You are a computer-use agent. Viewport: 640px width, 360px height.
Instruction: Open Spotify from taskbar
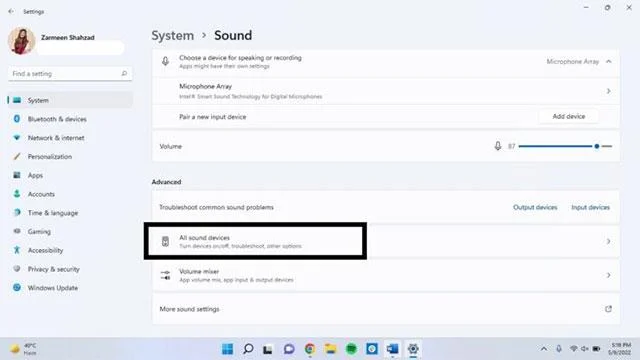click(x=351, y=349)
